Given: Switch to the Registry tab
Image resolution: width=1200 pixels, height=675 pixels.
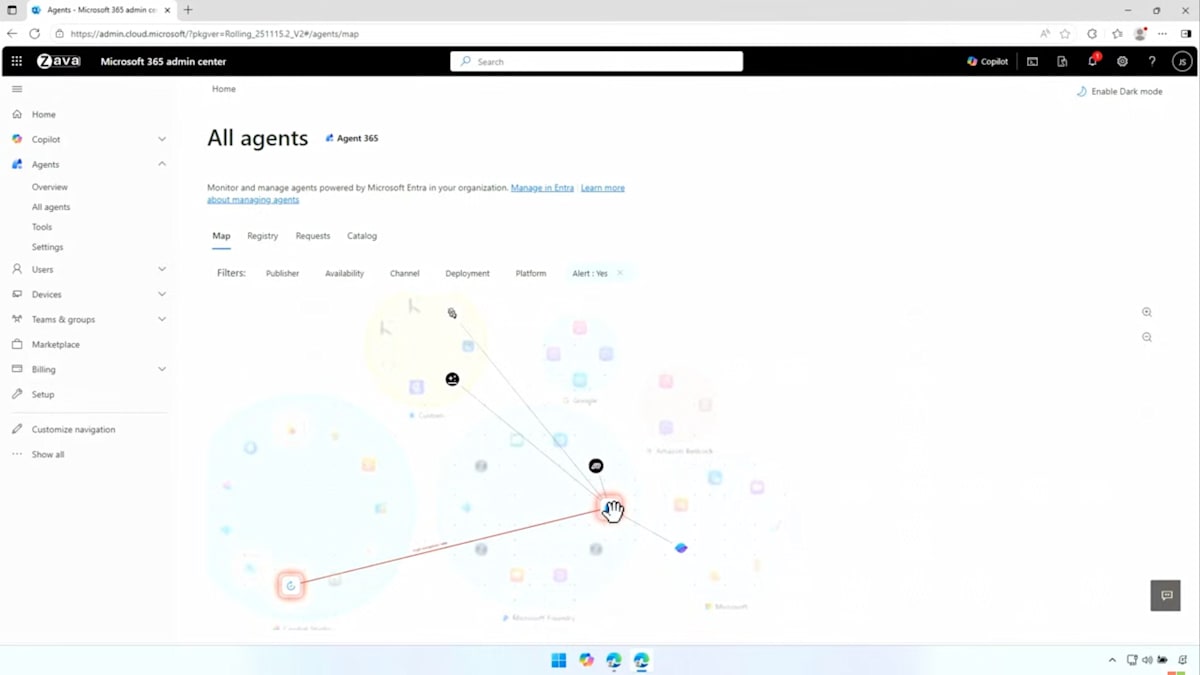Looking at the screenshot, I should [263, 236].
